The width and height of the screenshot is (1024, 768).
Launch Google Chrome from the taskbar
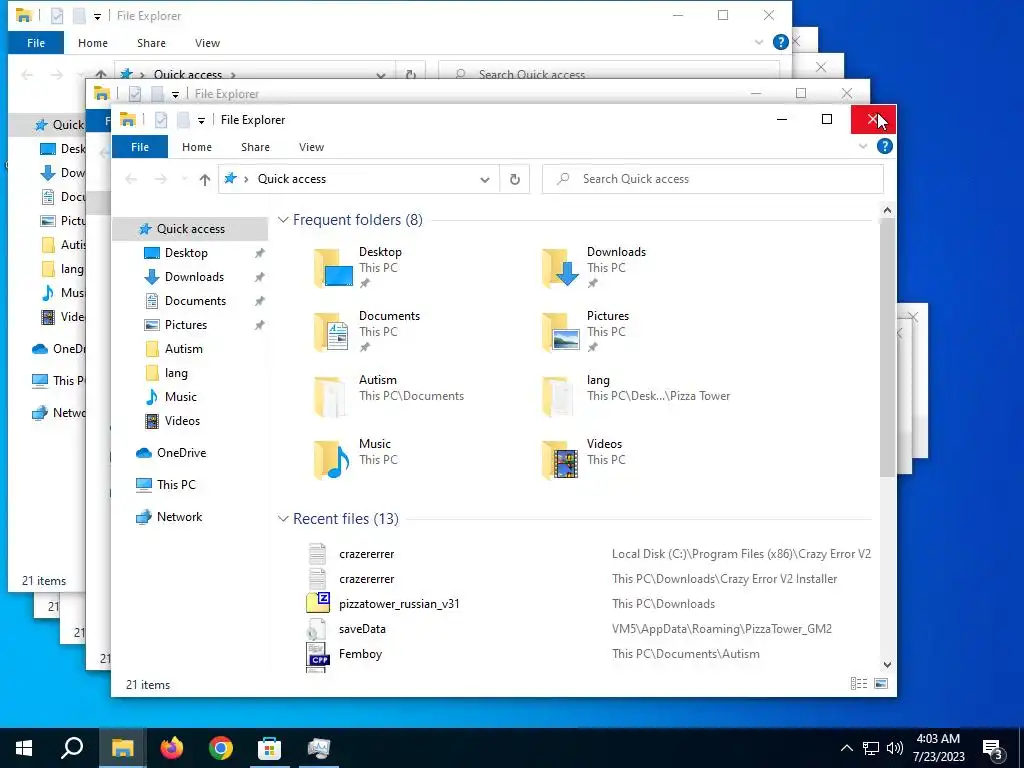click(x=221, y=748)
